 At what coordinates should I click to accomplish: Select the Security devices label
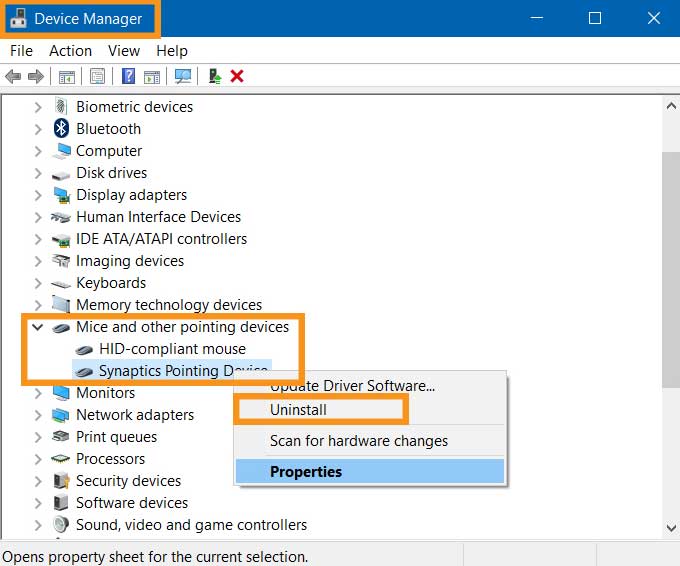click(128, 481)
